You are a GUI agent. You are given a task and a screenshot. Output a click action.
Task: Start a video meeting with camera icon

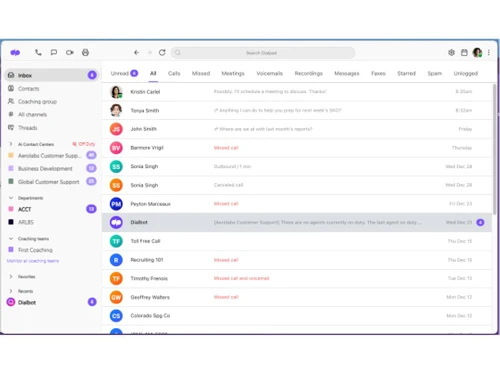pos(70,52)
